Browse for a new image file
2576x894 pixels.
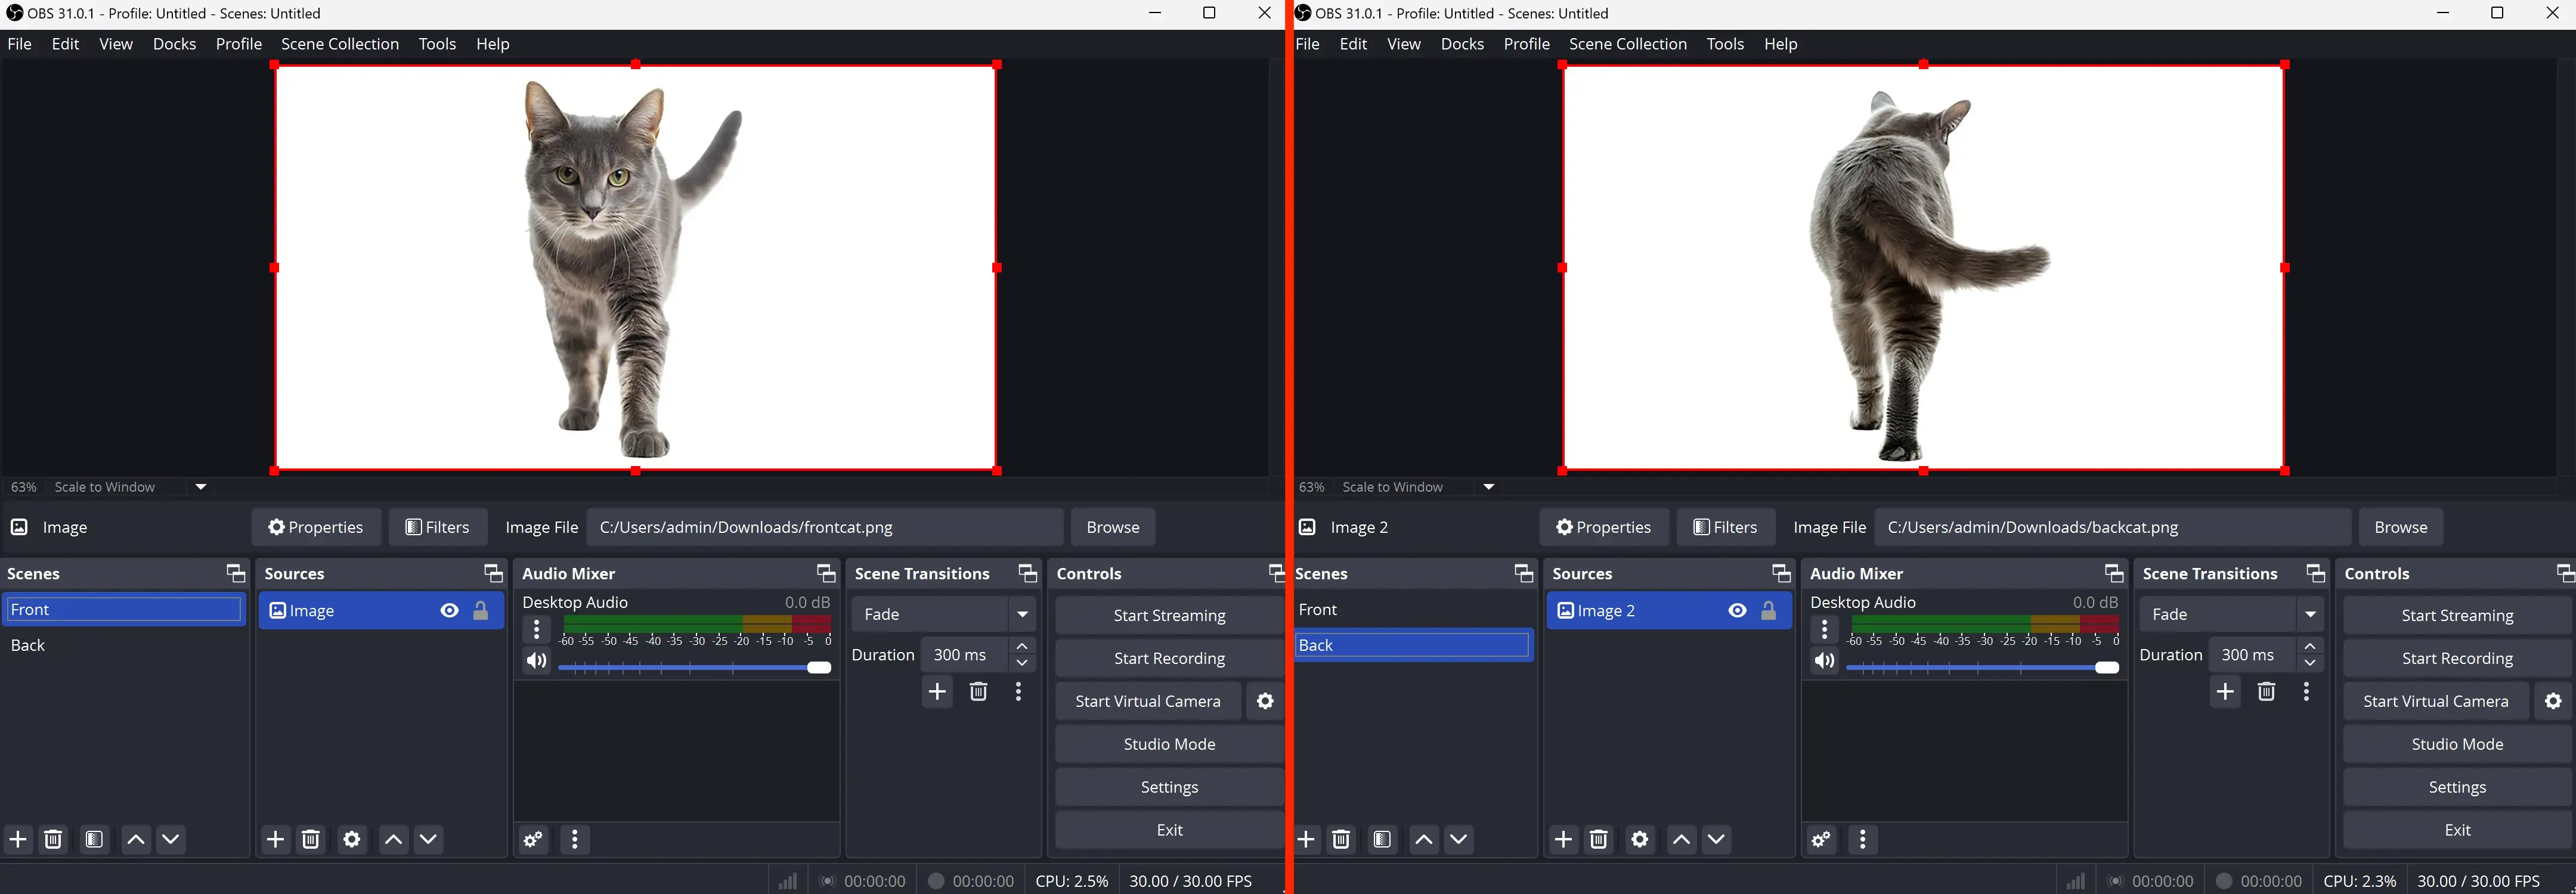pos(1112,527)
